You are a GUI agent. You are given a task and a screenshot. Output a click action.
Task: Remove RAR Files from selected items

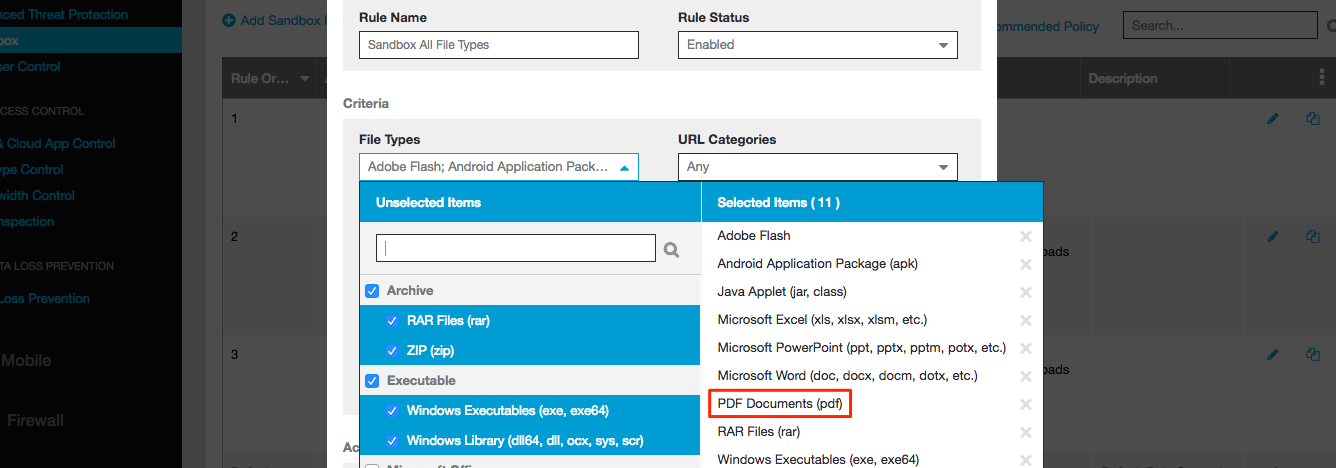[x=1025, y=432]
